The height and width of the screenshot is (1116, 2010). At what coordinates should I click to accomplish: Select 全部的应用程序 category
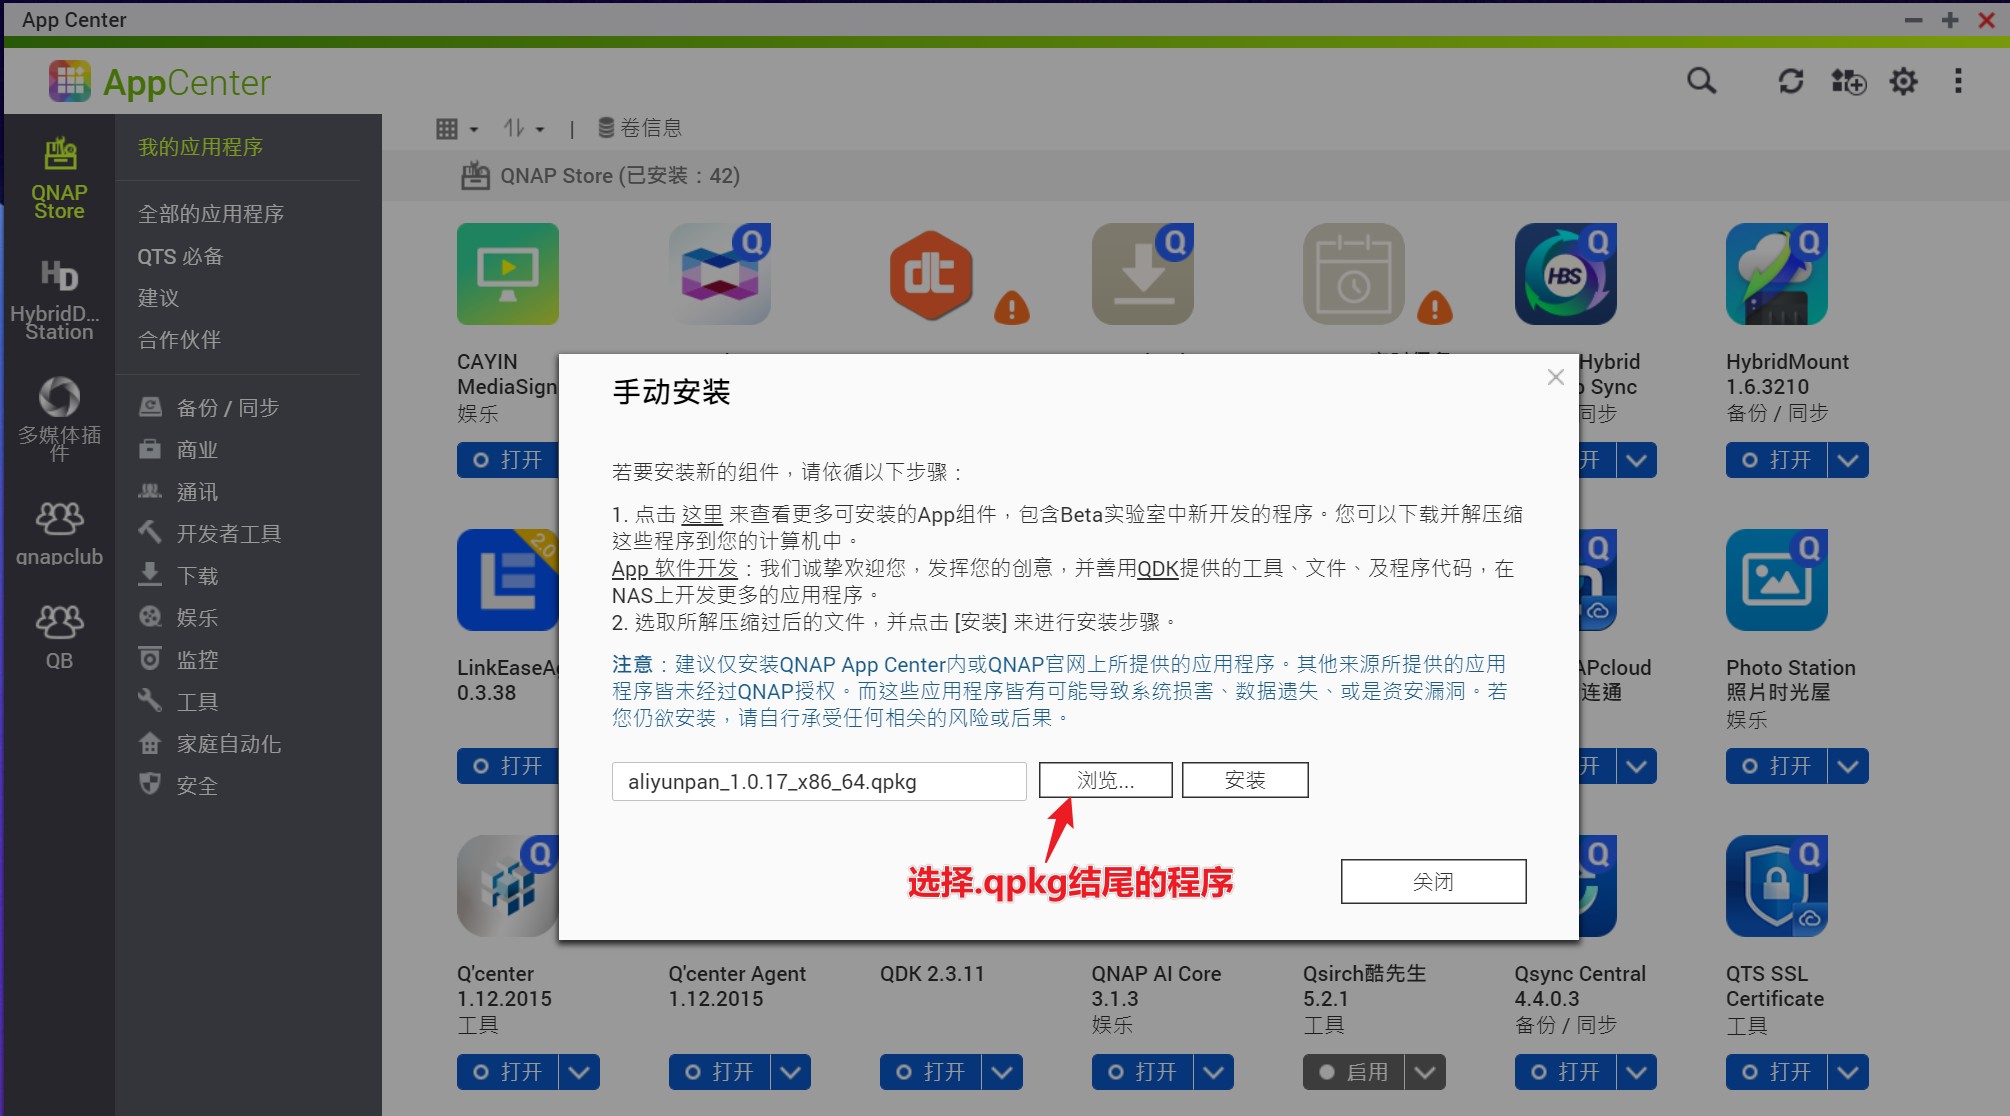pos(211,214)
